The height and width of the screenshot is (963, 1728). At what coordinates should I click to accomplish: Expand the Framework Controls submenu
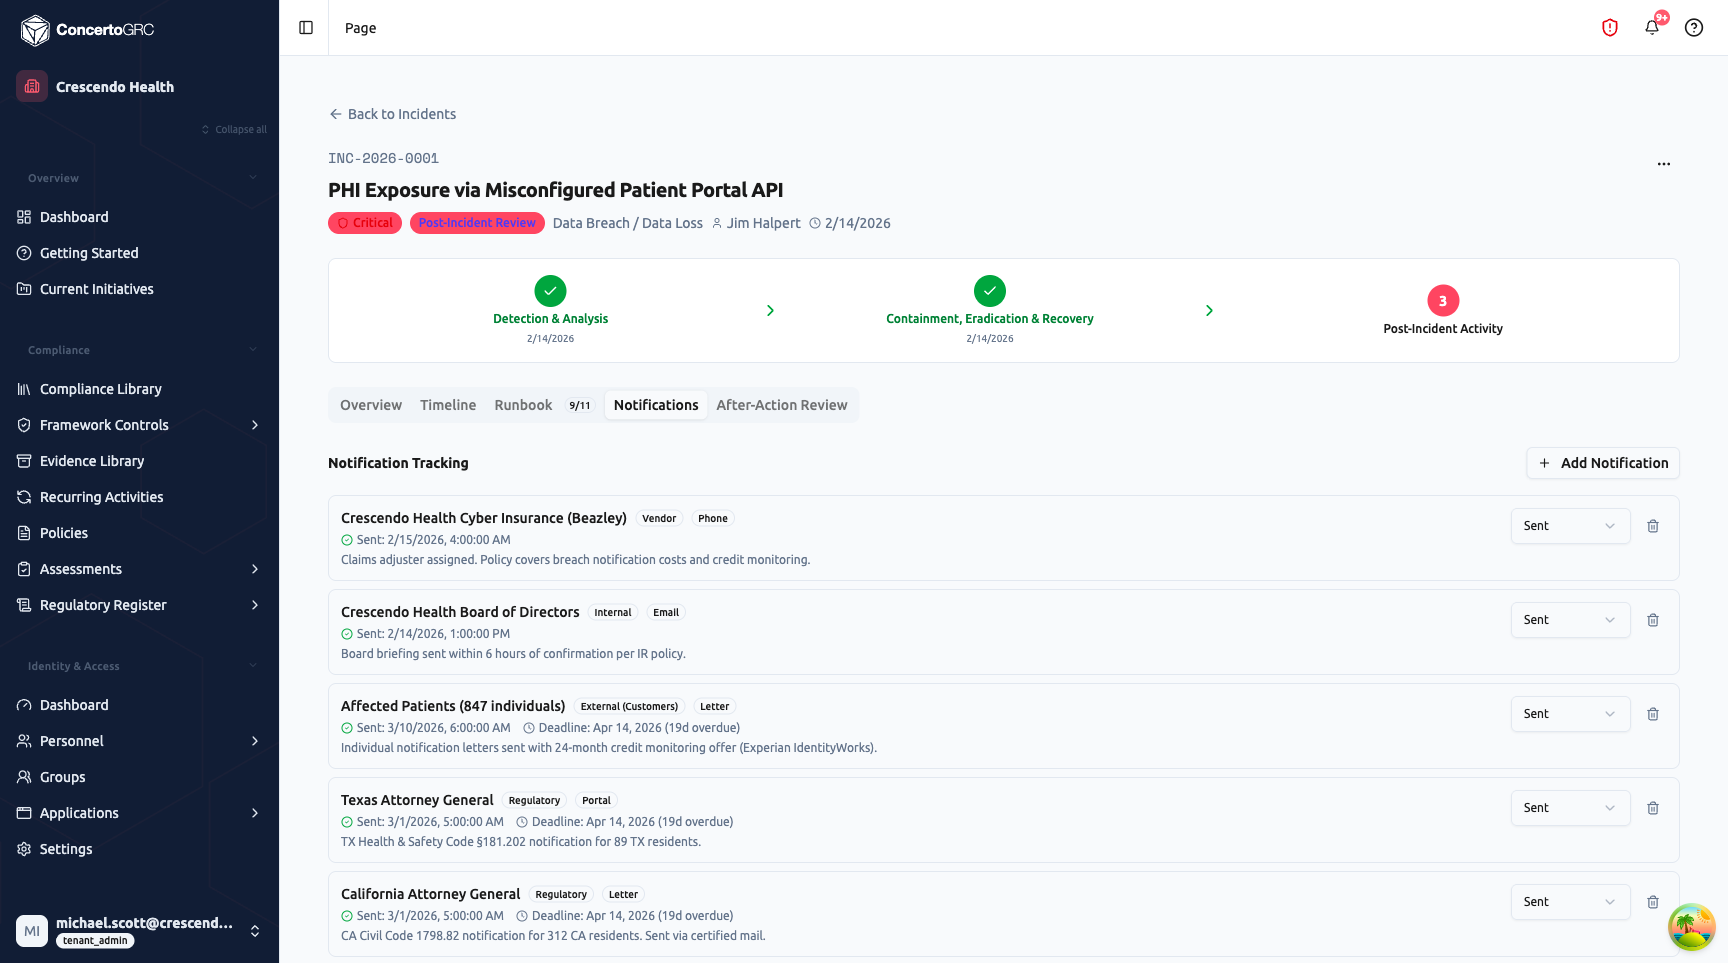[255, 425]
